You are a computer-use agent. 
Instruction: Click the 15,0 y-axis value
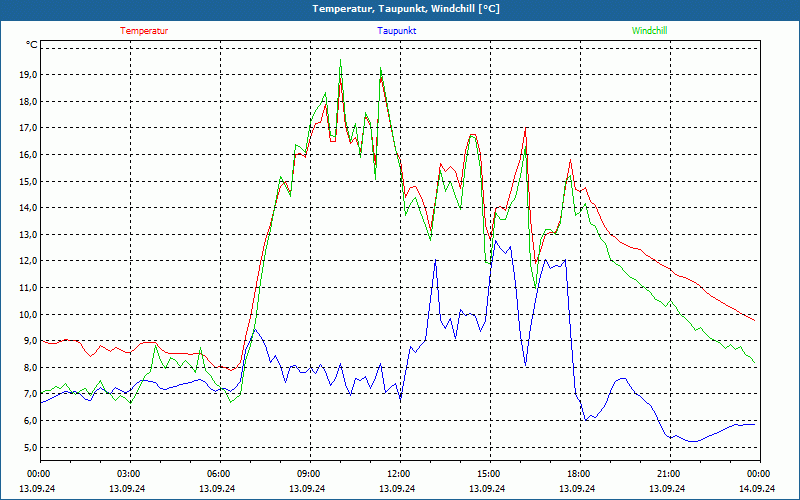coord(29,182)
